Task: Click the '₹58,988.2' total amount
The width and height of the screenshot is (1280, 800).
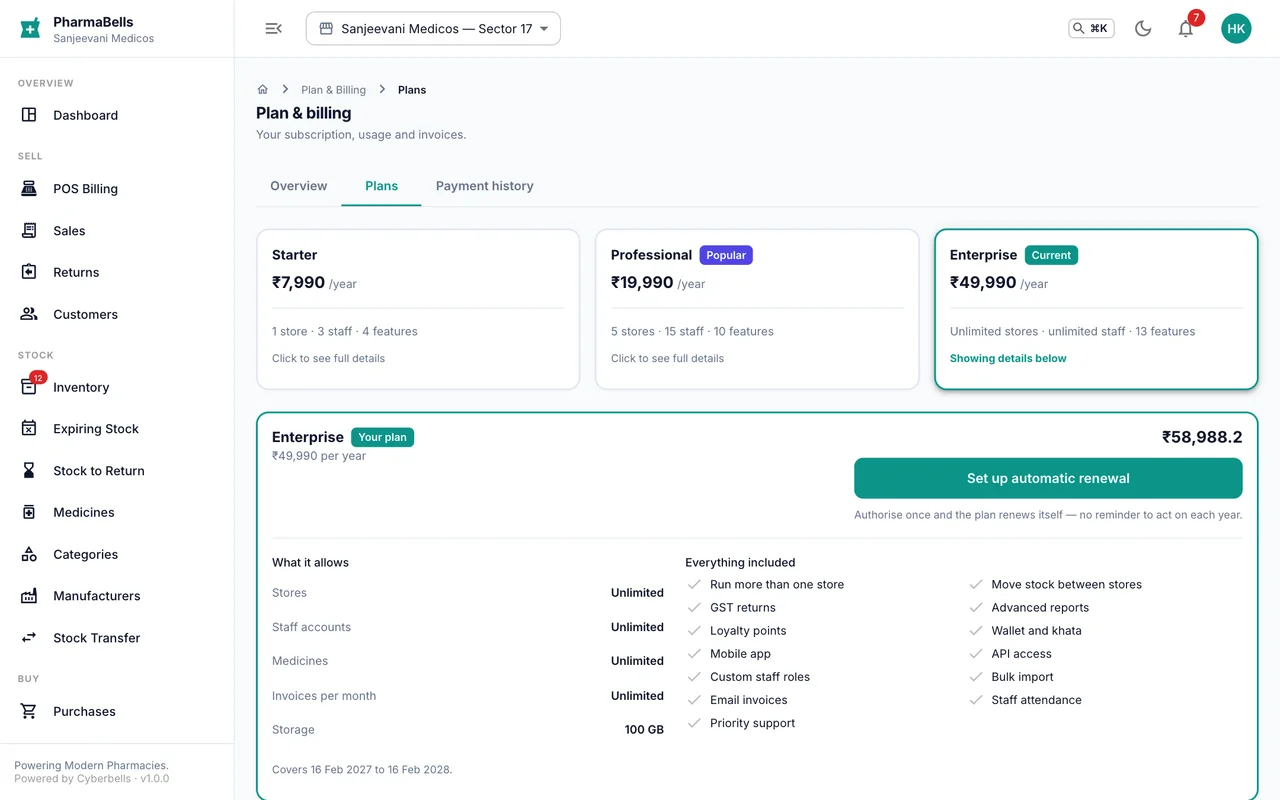Action: pos(1202,437)
